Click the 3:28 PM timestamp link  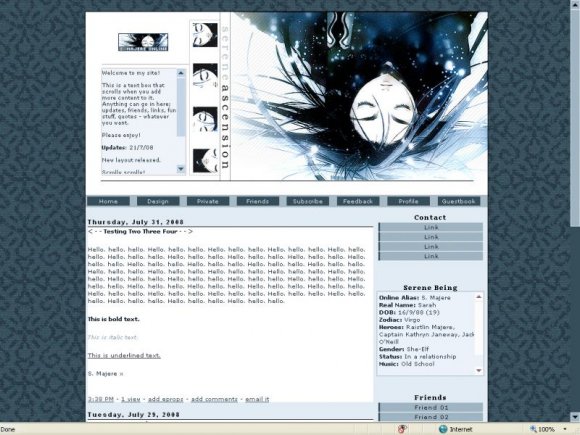click(101, 399)
